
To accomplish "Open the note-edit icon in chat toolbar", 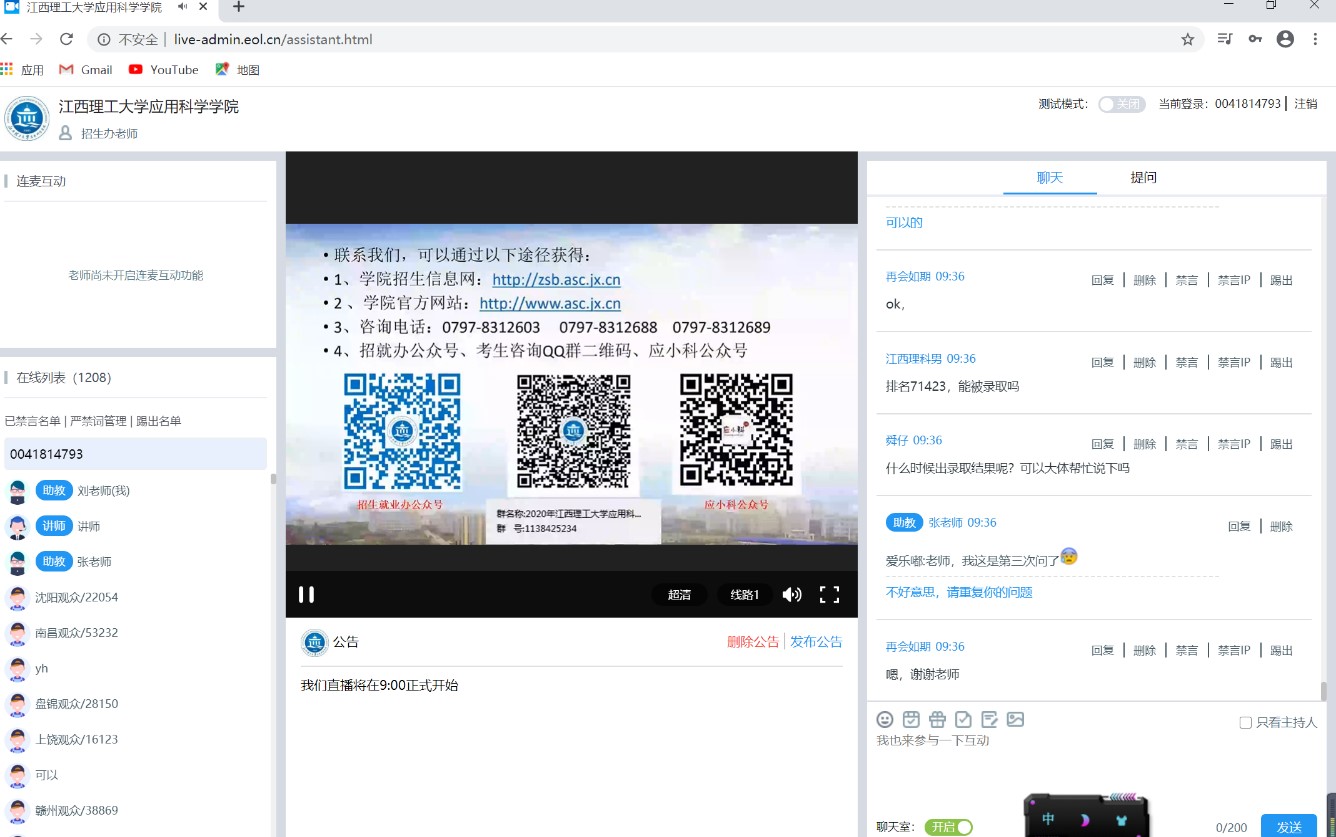I will coord(990,719).
